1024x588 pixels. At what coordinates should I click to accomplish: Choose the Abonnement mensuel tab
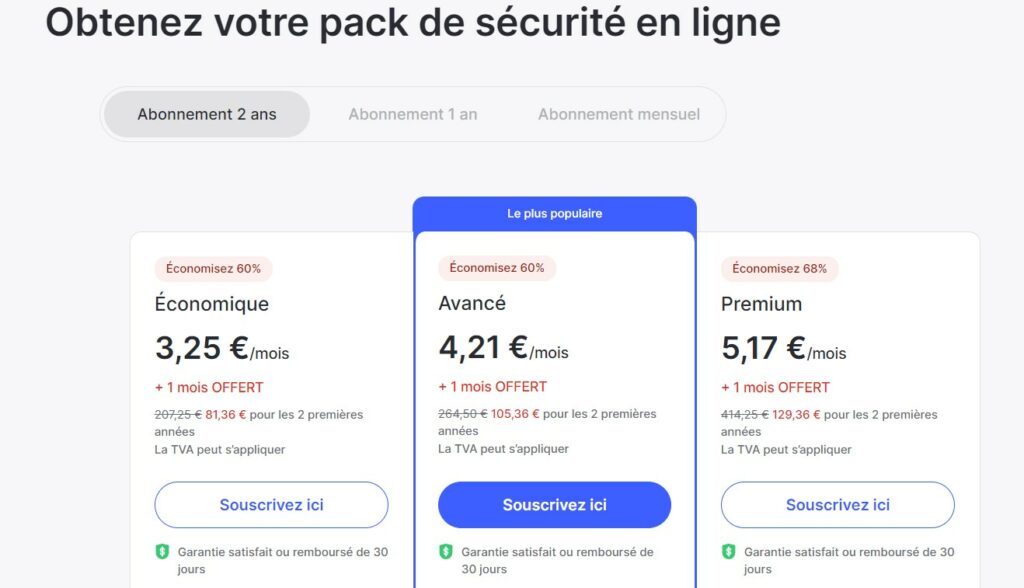pyautogui.click(x=618, y=114)
